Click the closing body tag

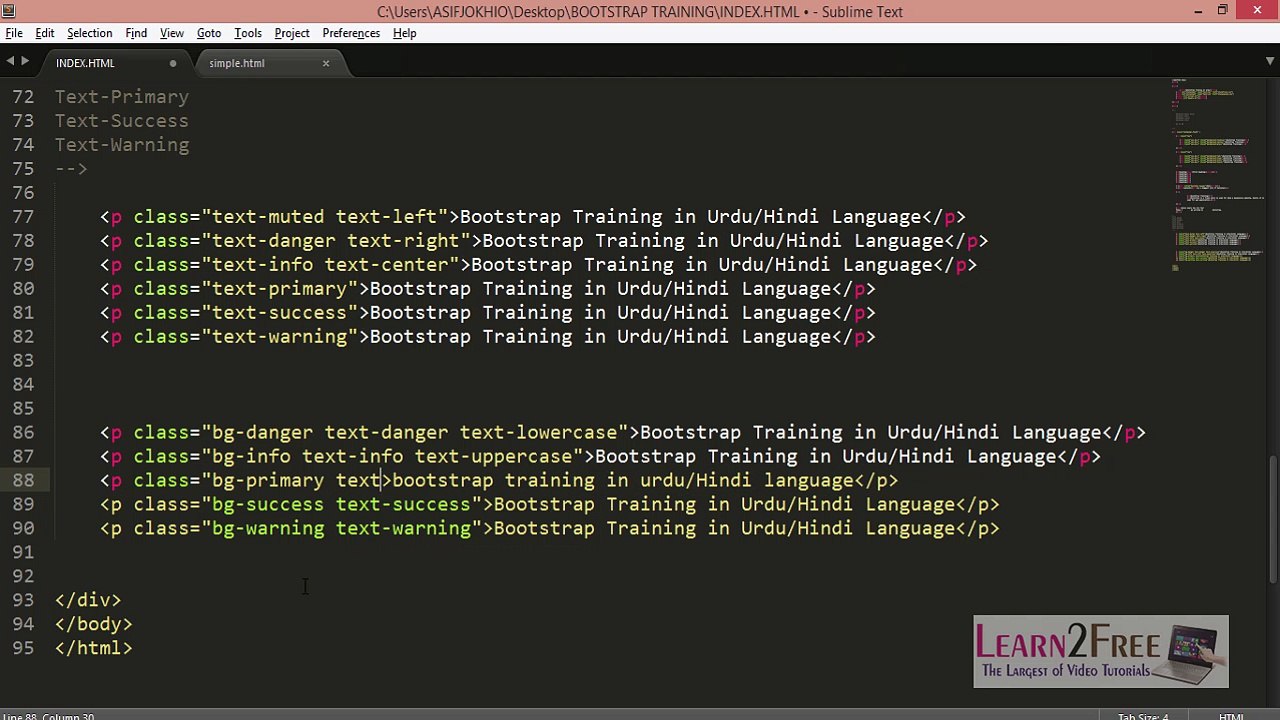pyautogui.click(x=94, y=624)
